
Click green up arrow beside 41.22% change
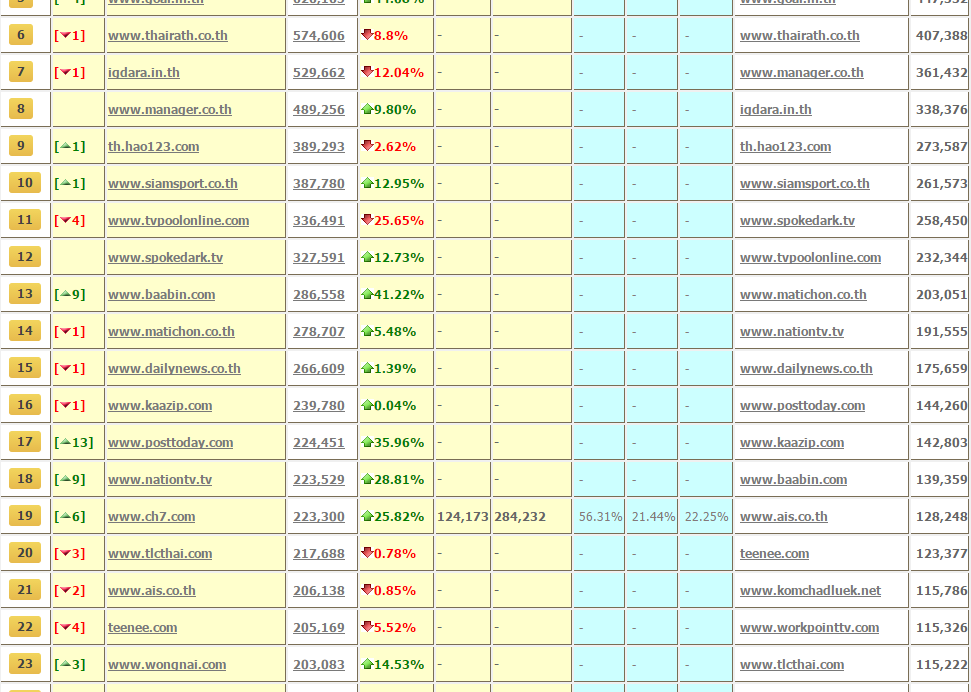[367, 294]
